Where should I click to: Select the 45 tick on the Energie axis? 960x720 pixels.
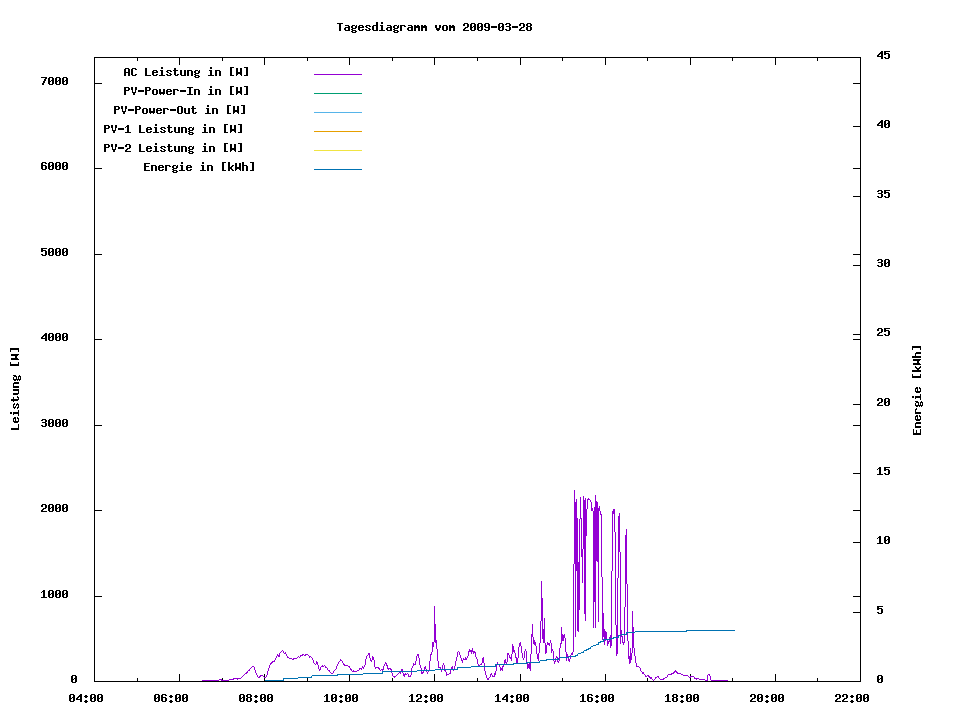[883, 55]
